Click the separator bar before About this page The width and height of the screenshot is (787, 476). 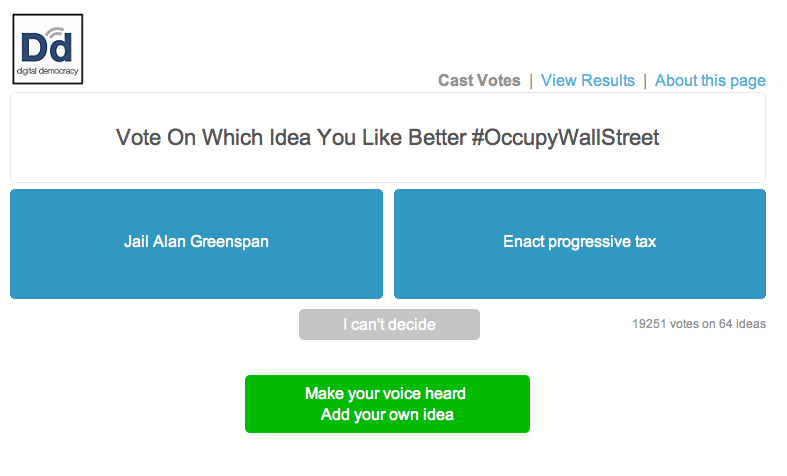(645, 81)
